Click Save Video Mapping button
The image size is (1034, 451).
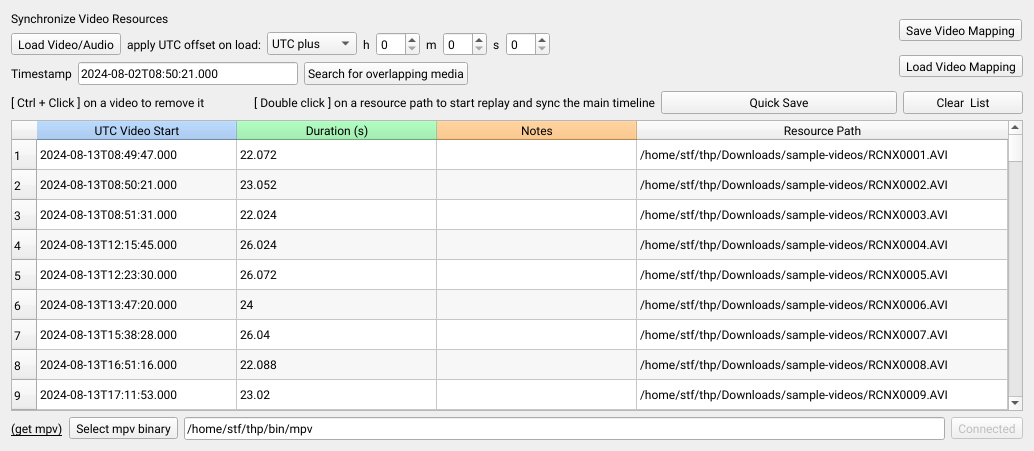(960, 31)
